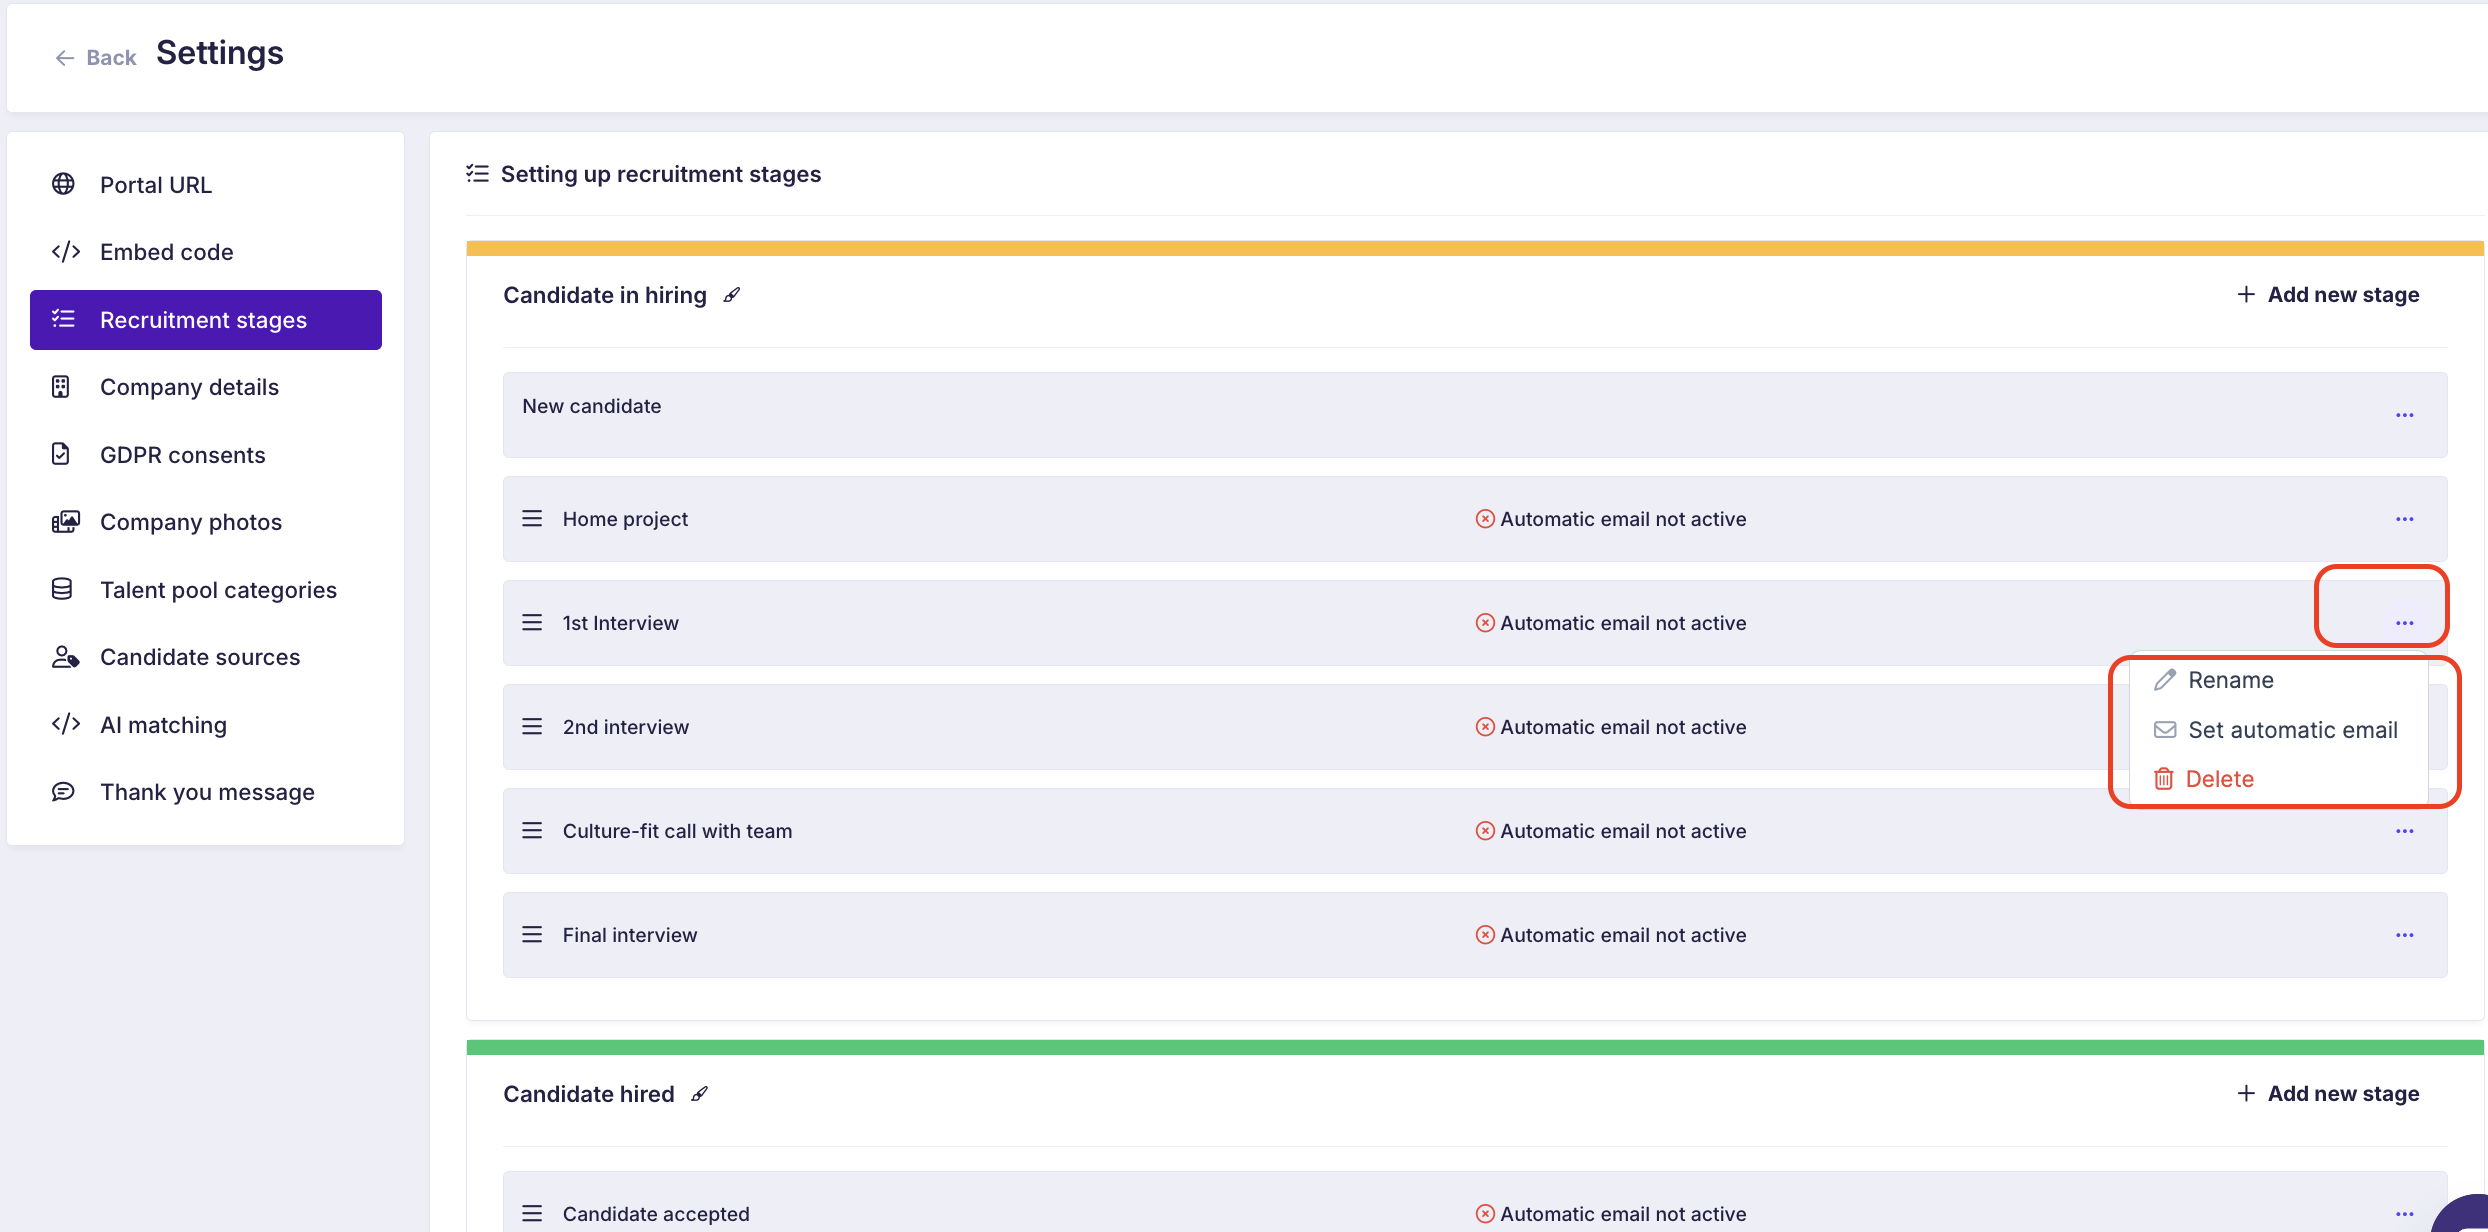The width and height of the screenshot is (2488, 1232).
Task: Click the pencil icon beside Candidate in hiring
Action: [732, 295]
